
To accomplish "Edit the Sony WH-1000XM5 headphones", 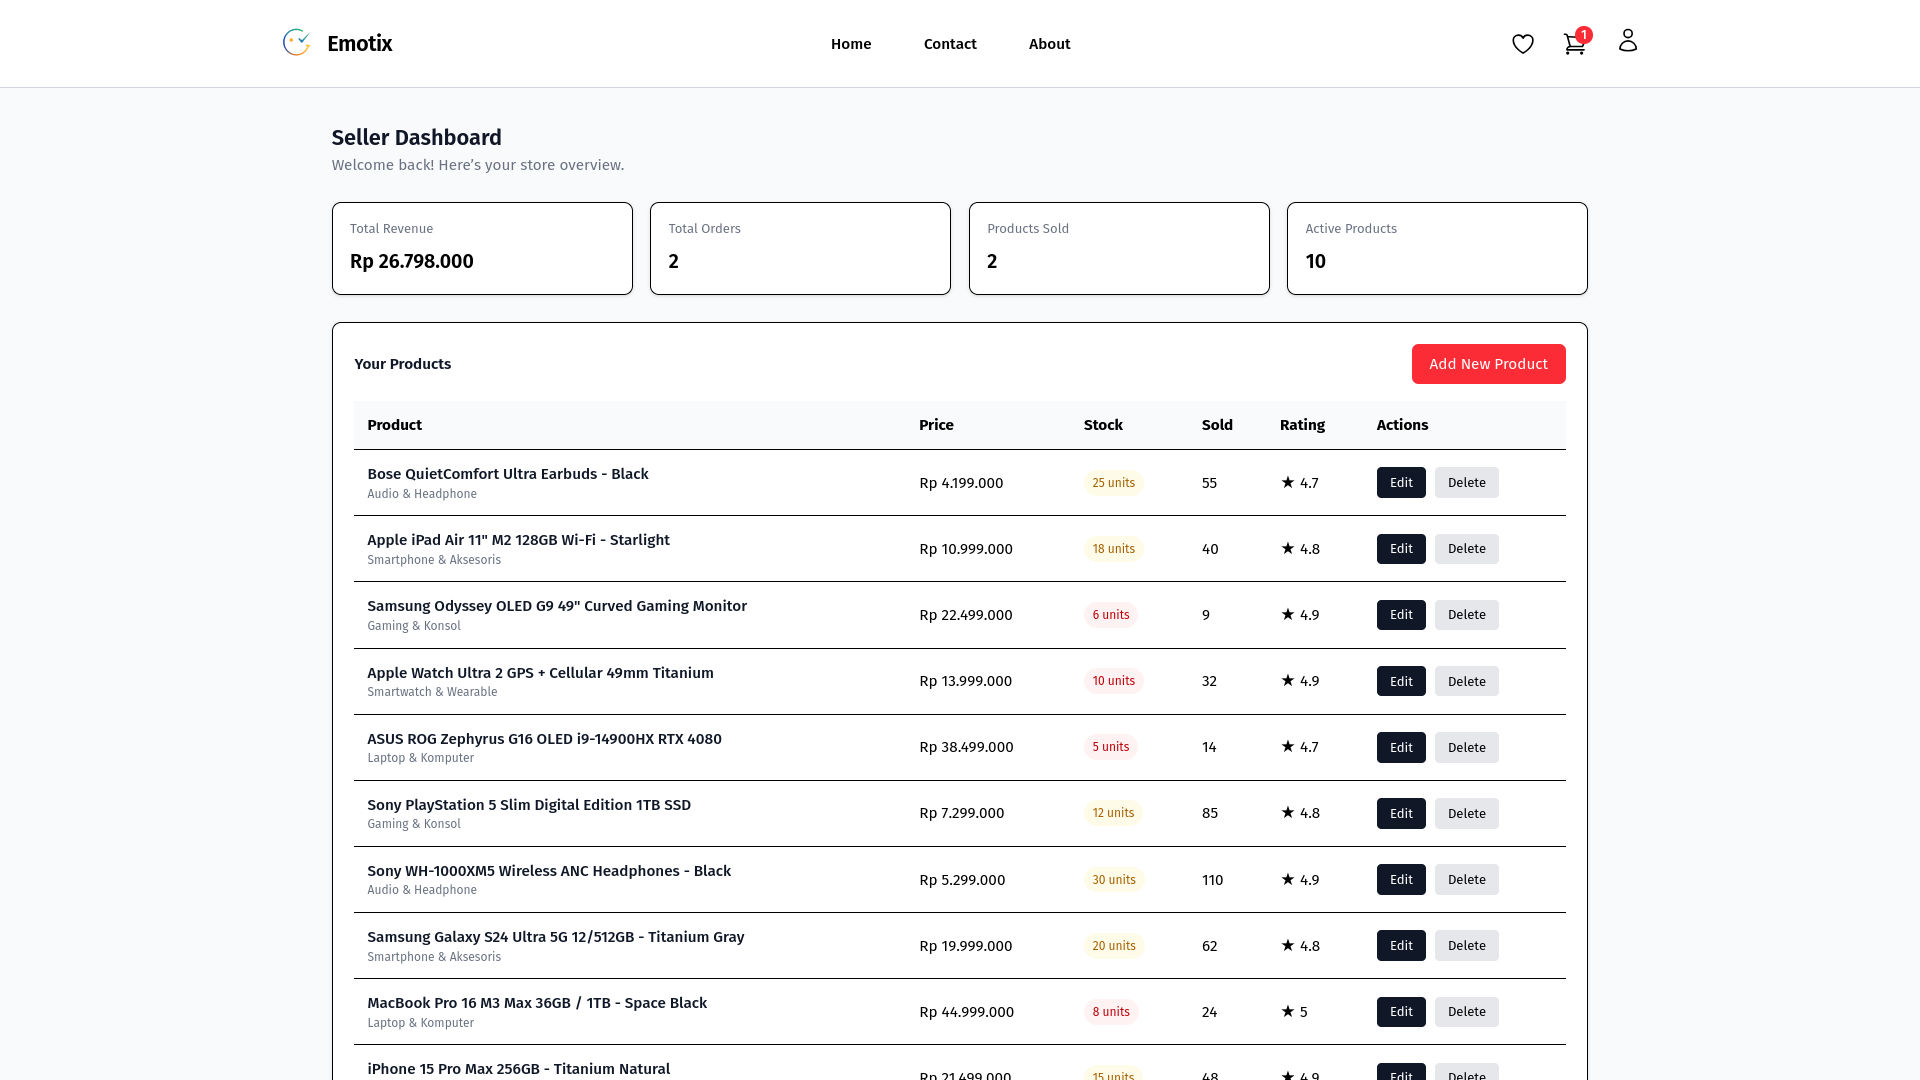I will (1401, 880).
